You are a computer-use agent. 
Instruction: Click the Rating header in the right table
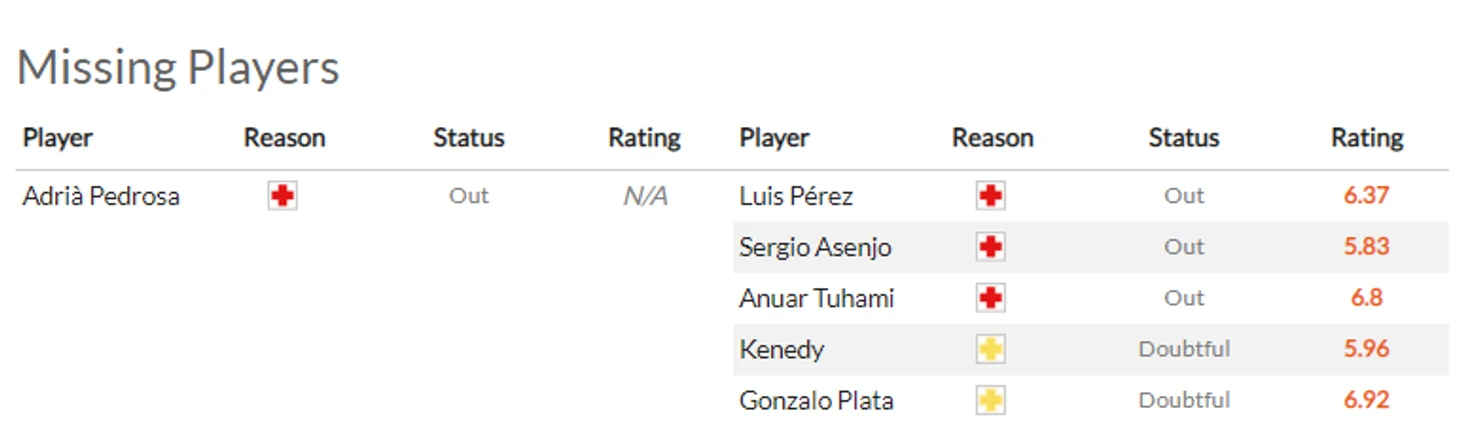[x=1367, y=138]
